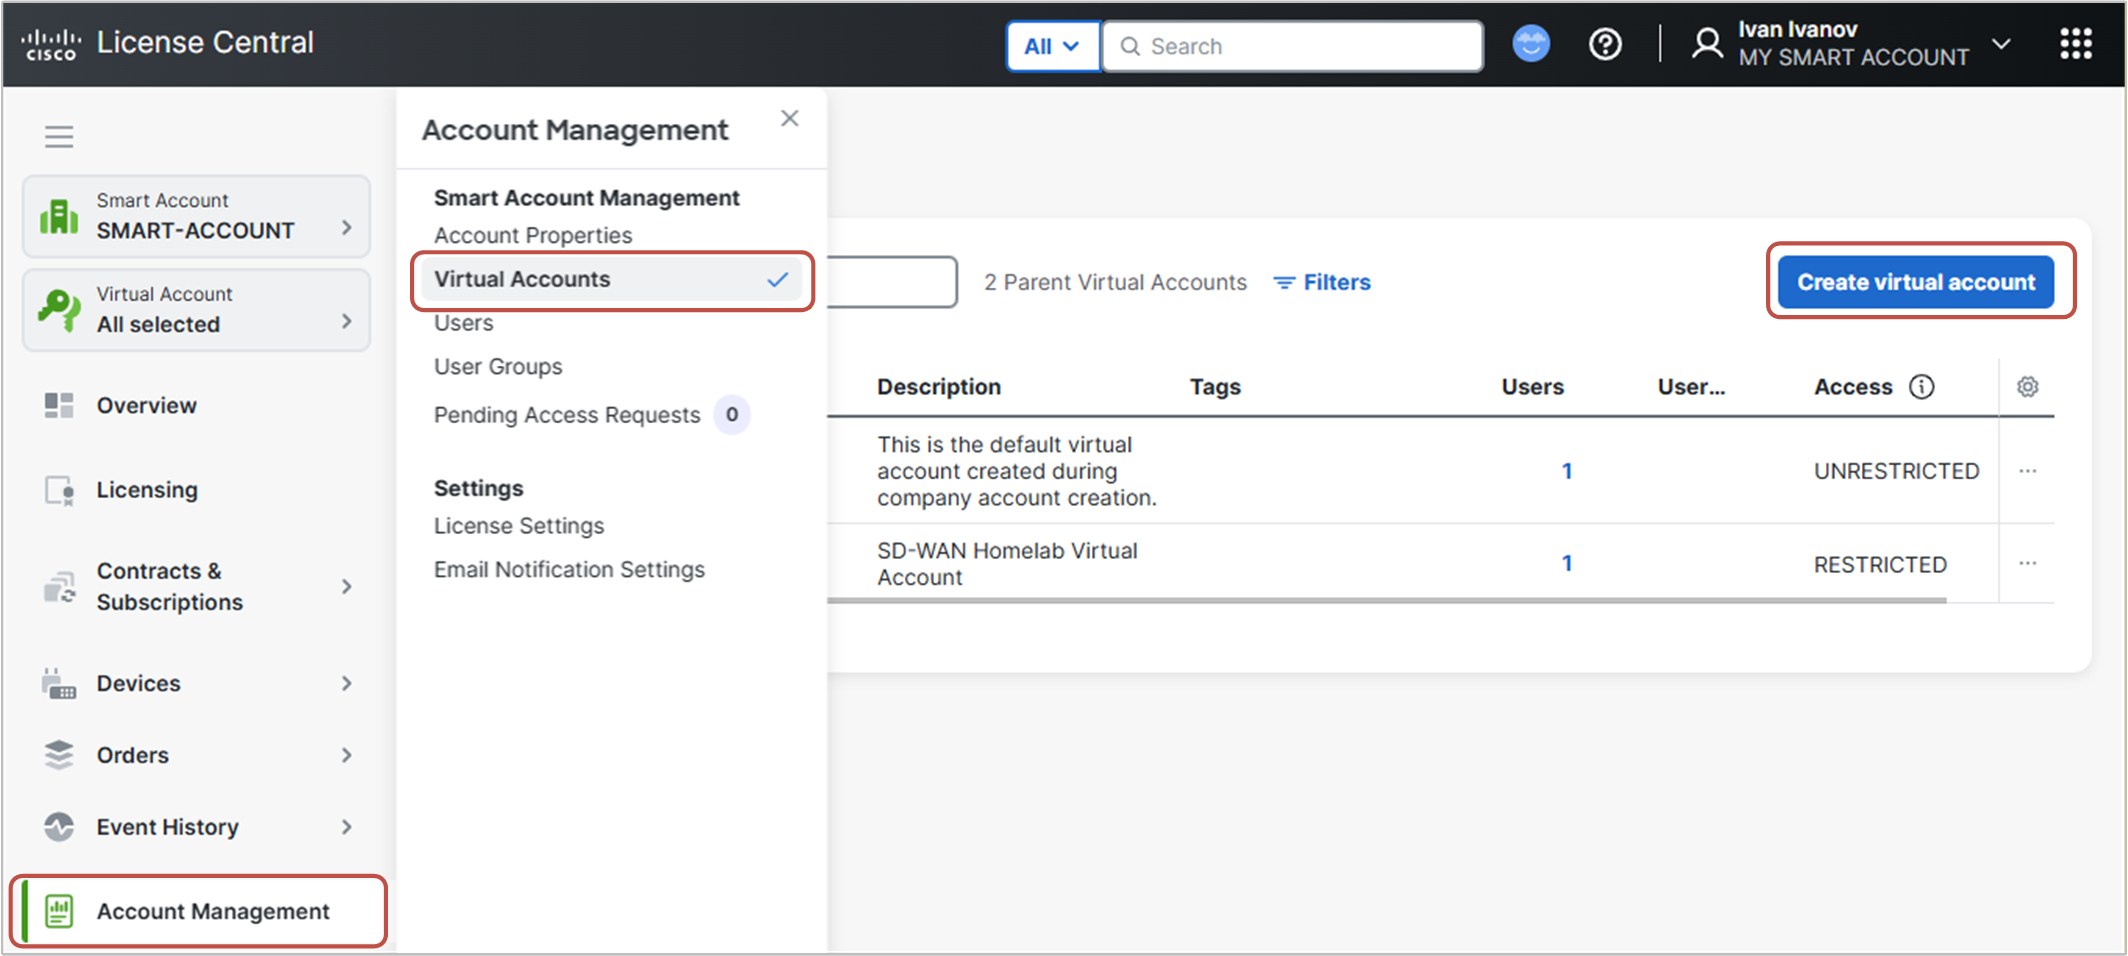
Task: Expand the Event History chevron
Action: (x=346, y=827)
